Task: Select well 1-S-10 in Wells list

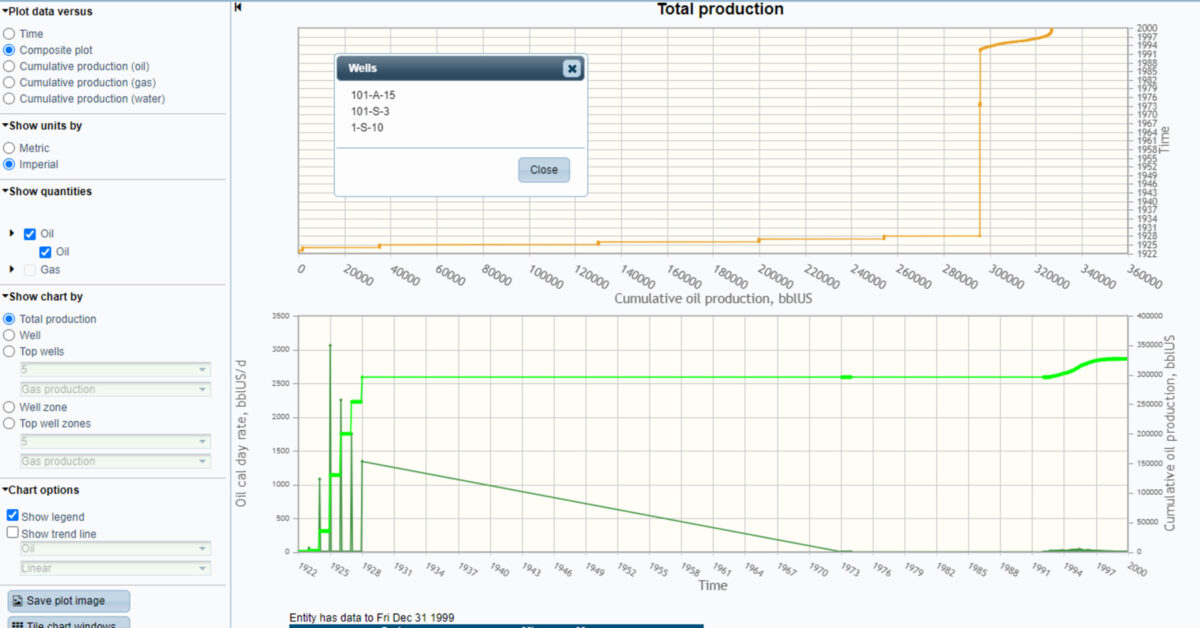Action: (366, 127)
